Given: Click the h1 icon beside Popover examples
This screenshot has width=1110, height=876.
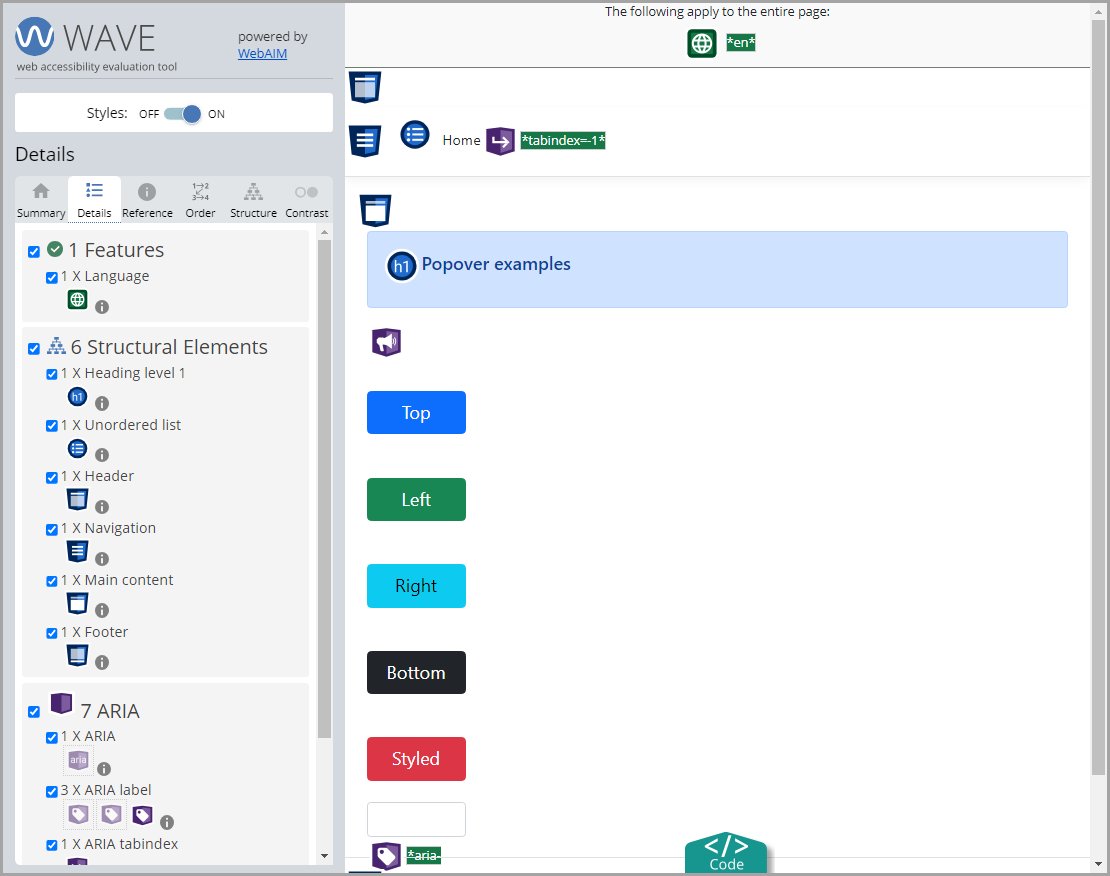Looking at the screenshot, I should [x=401, y=266].
